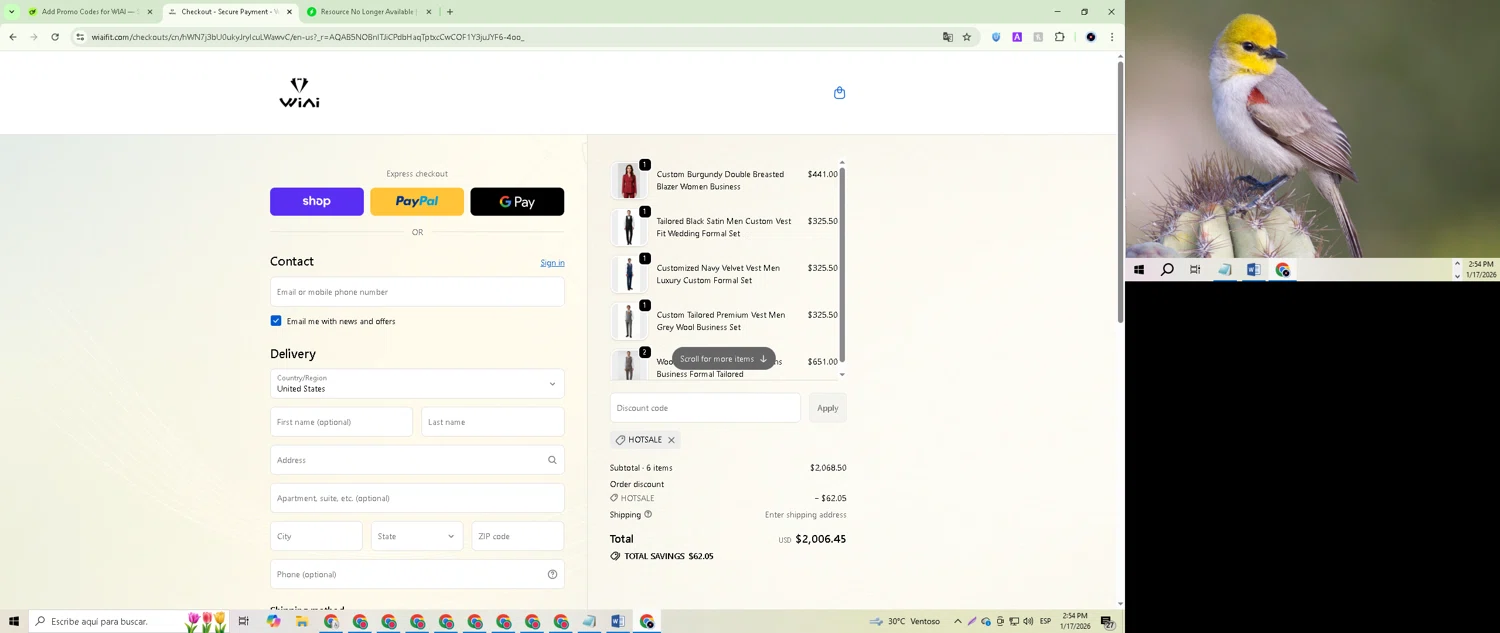The image size is (1500, 633).
Task: Focus the Email or mobile phone field
Action: [417, 292]
